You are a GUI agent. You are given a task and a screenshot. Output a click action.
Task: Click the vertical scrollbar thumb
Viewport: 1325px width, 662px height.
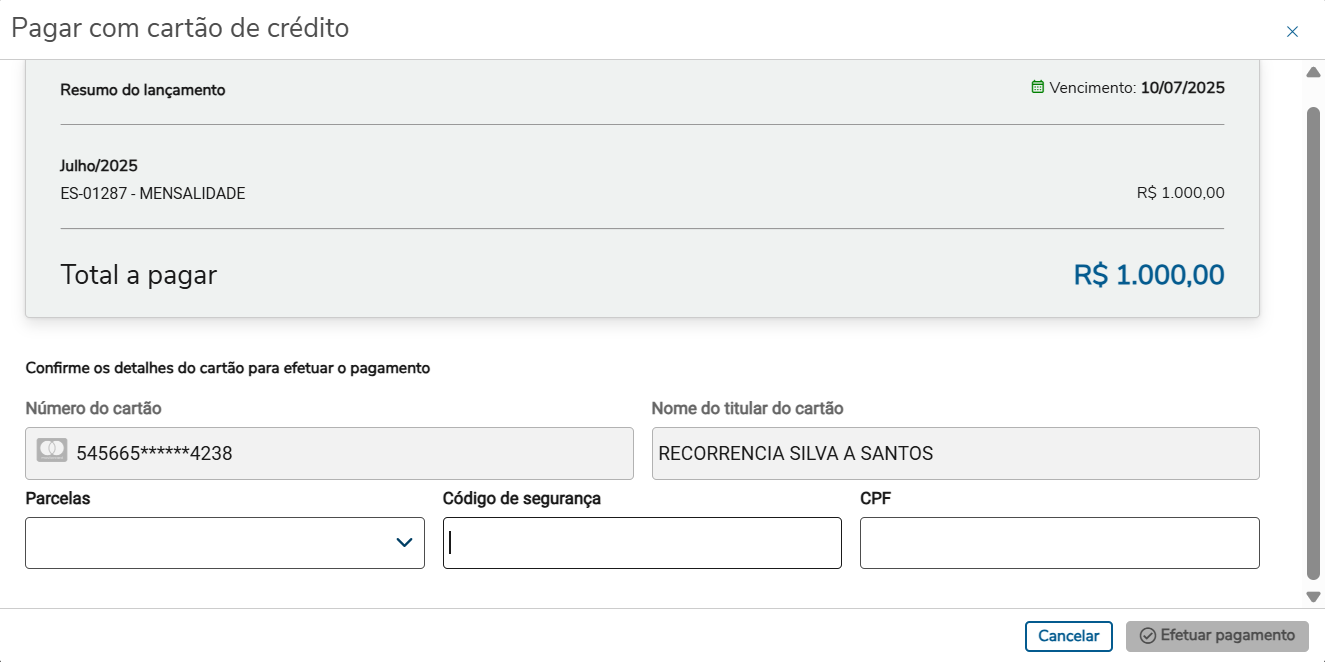[1314, 340]
